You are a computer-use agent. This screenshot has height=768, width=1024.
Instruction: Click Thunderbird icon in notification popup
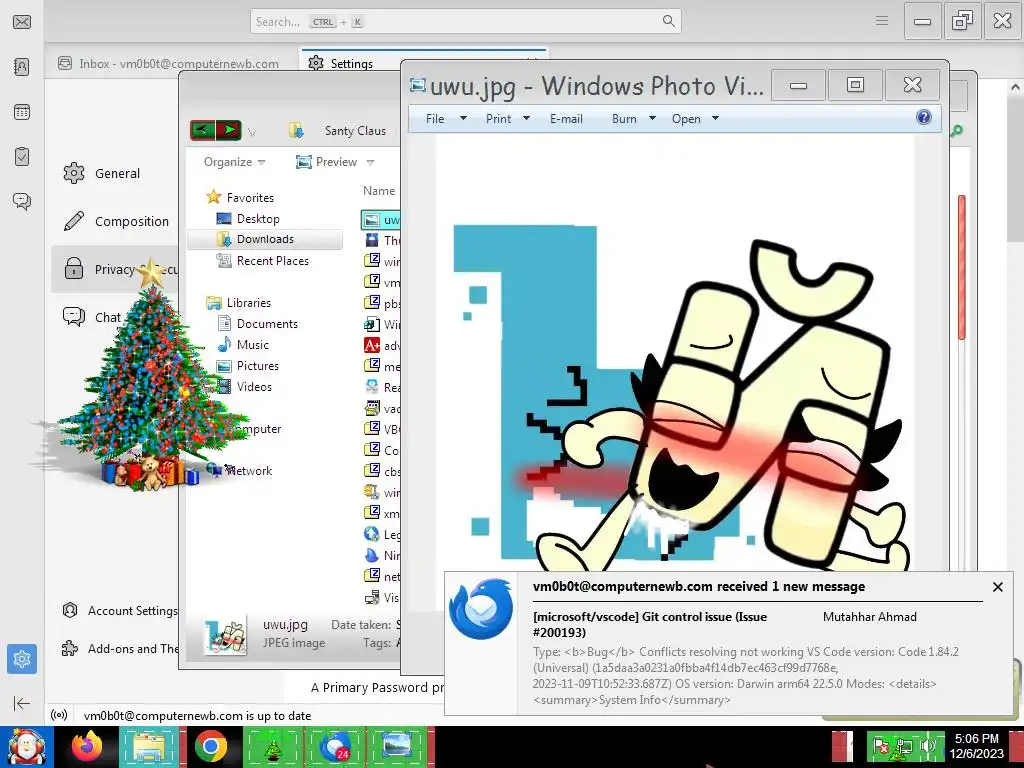point(481,609)
